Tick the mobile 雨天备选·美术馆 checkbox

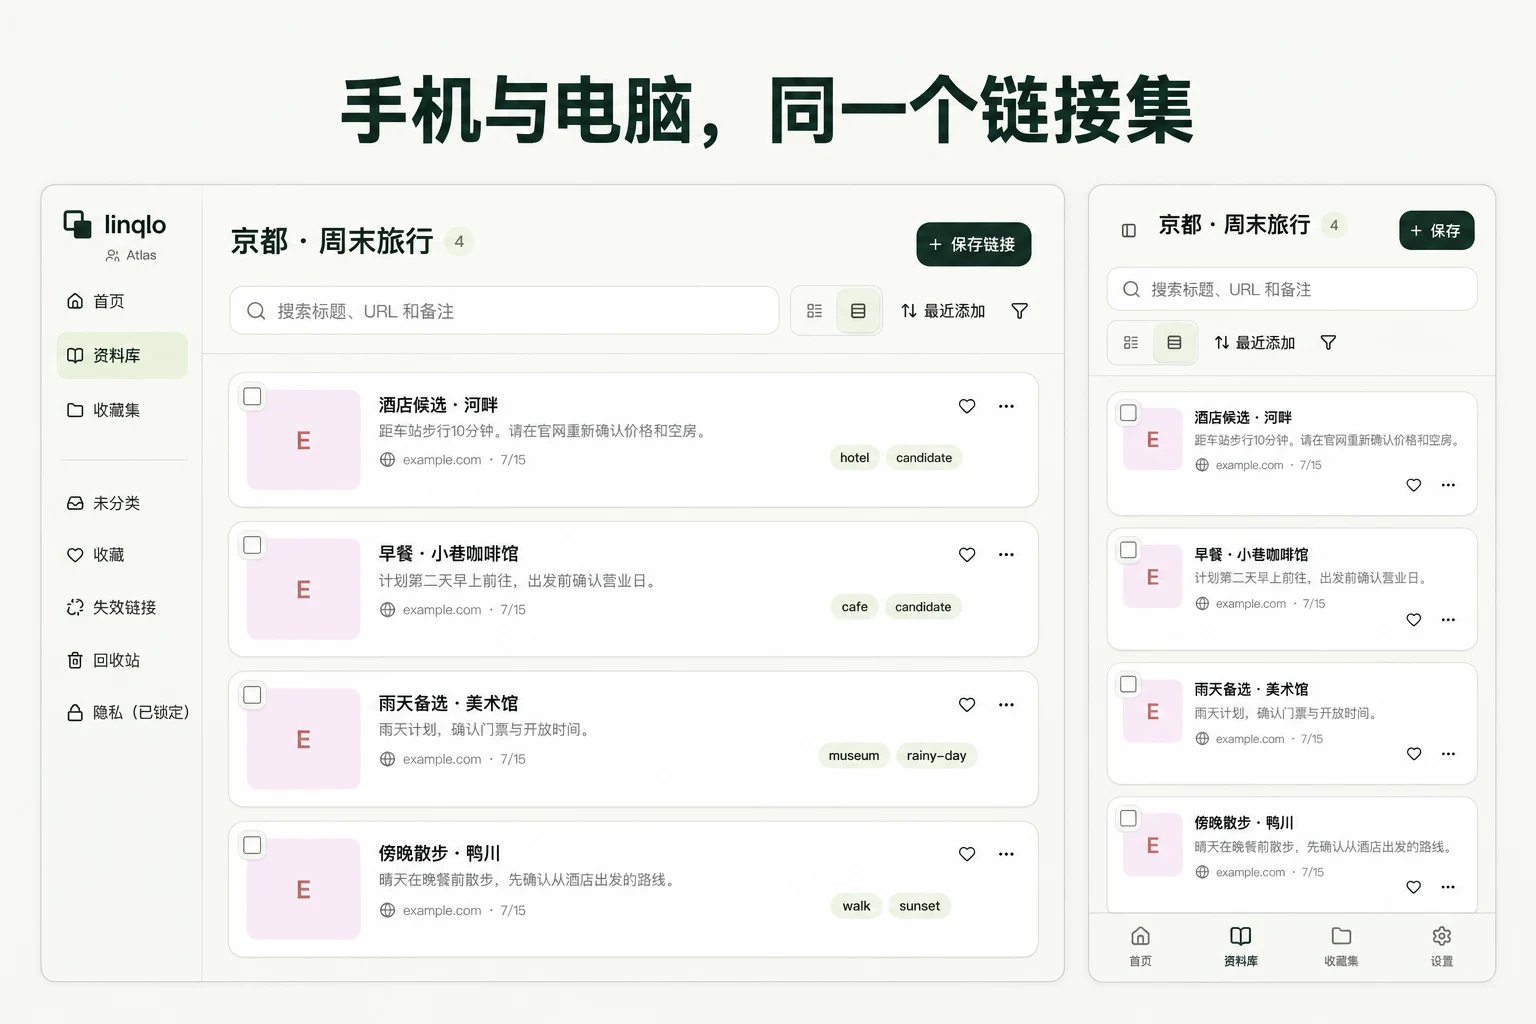(x=1129, y=684)
